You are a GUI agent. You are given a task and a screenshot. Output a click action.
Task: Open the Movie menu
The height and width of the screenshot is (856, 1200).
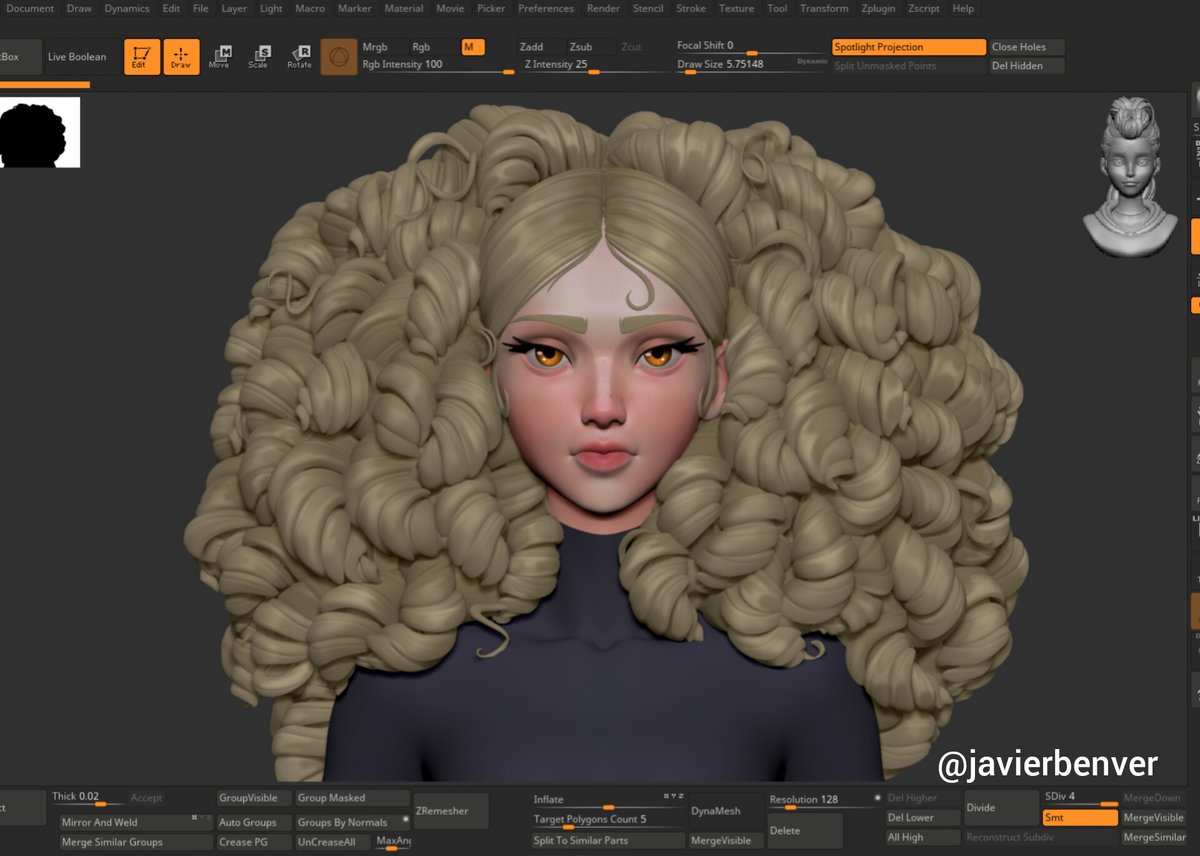coord(450,8)
